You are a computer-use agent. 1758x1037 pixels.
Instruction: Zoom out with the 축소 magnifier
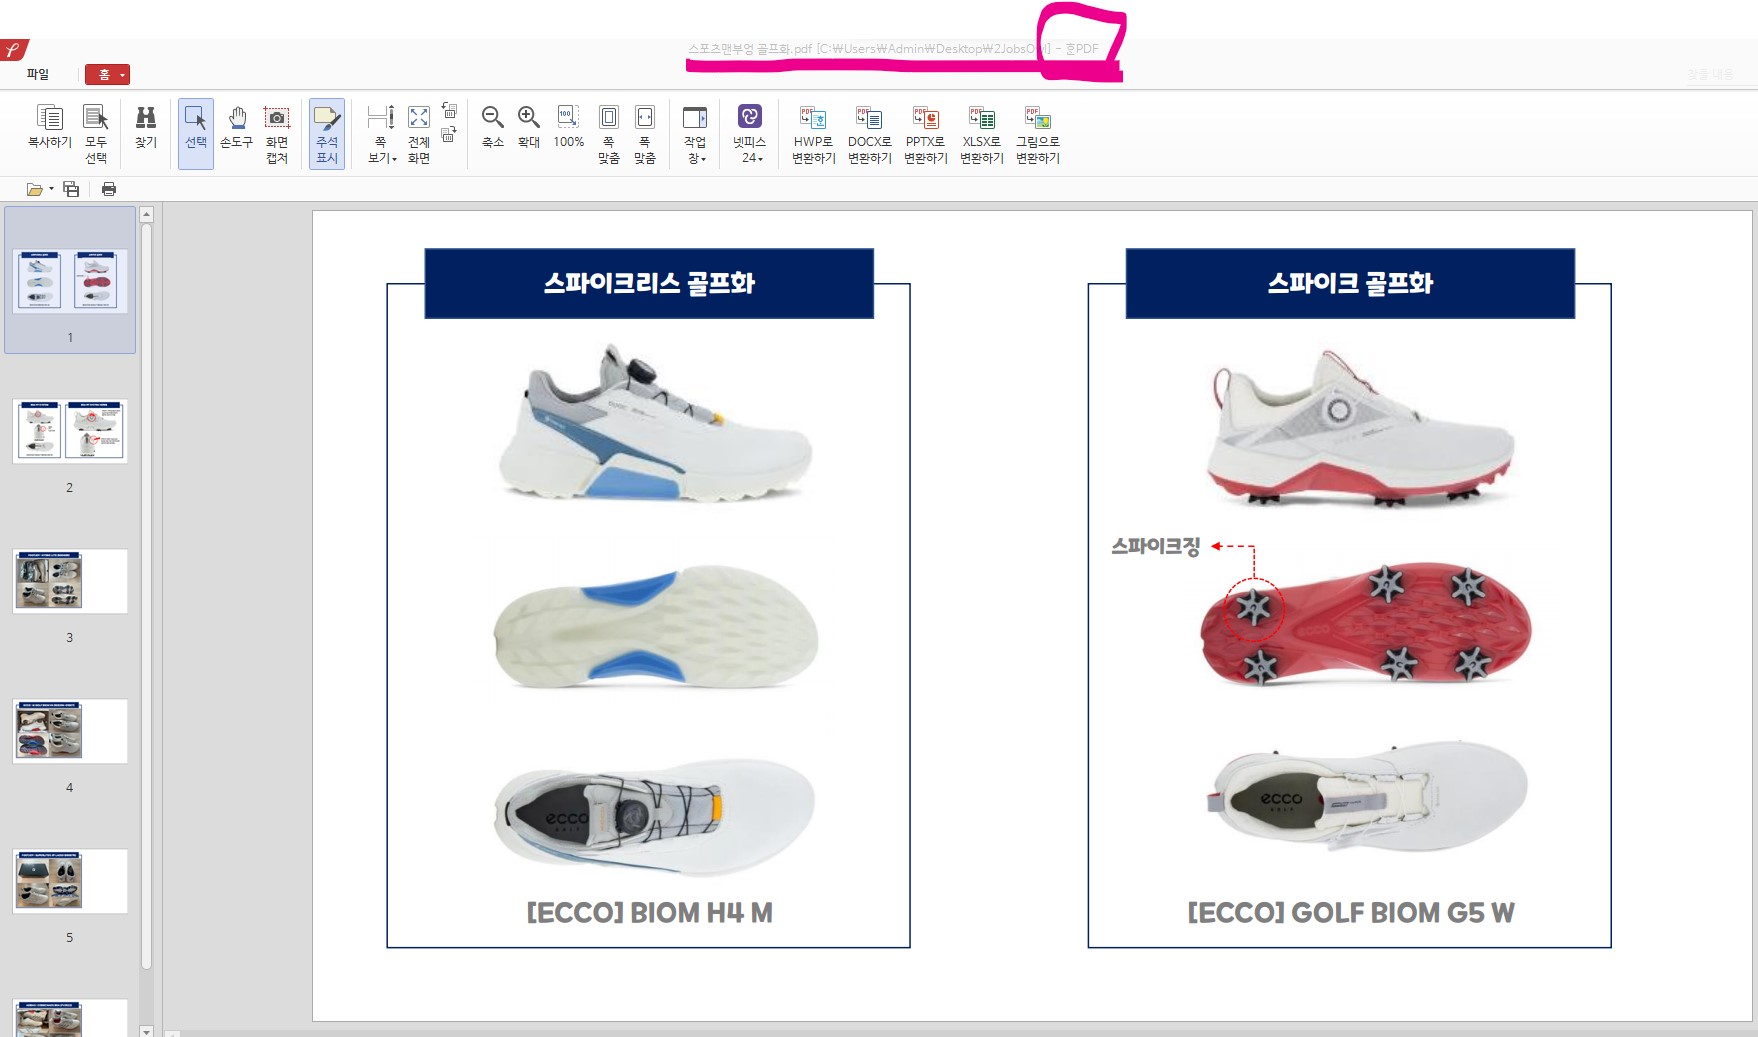(493, 128)
